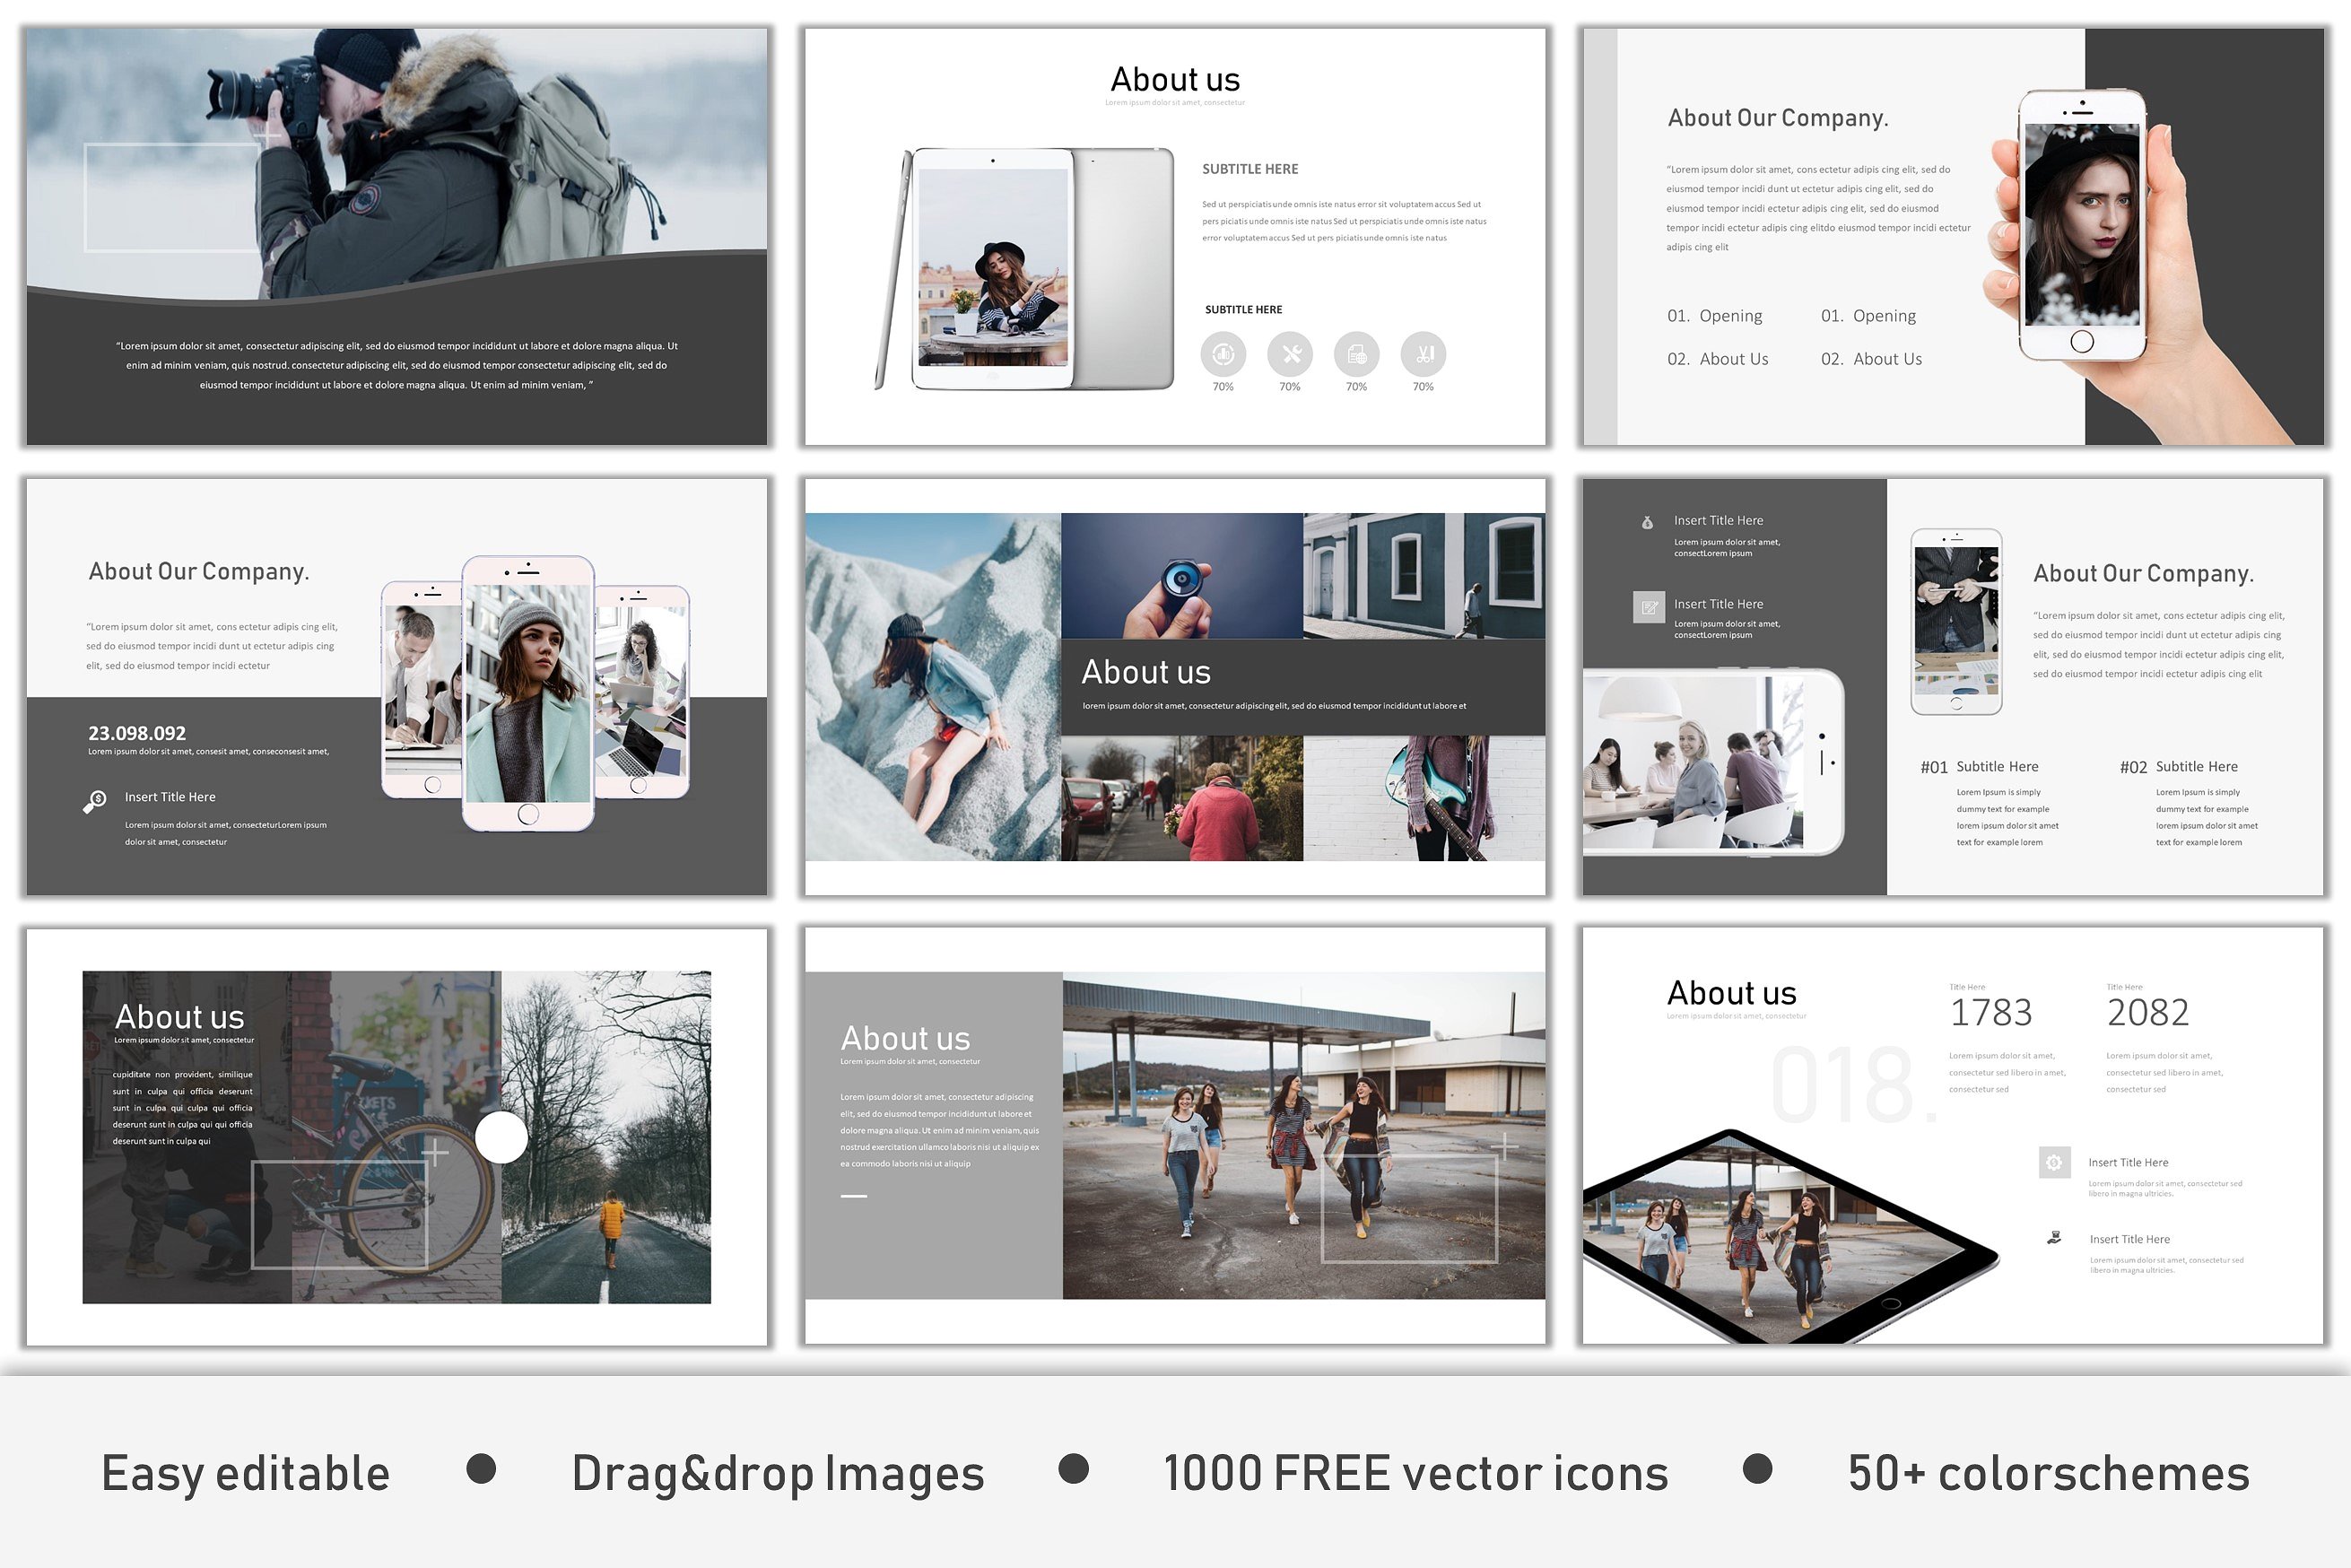Click the wrench and screwdriver icon
The height and width of the screenshot is (1568, 2351).
point(1290,354)
